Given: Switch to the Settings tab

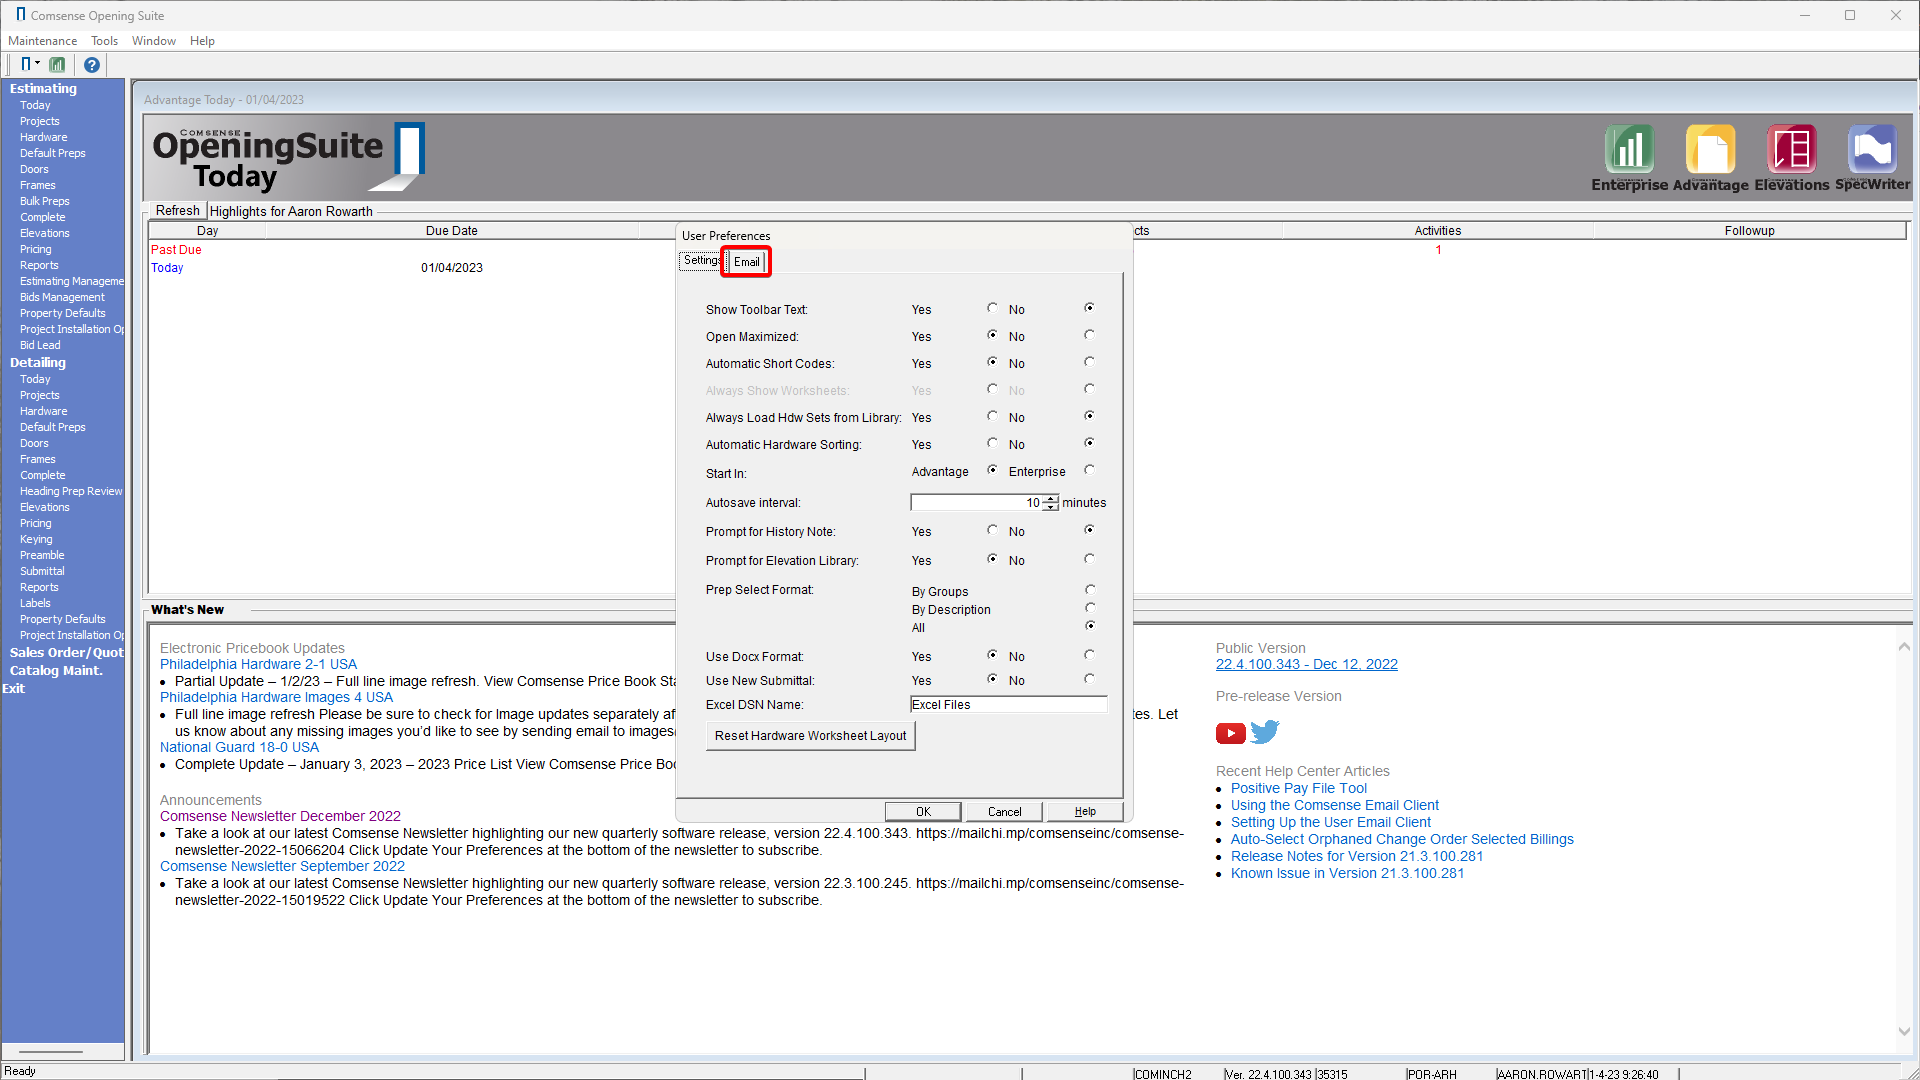Looking at the screenshot, I should coord(701,260).
